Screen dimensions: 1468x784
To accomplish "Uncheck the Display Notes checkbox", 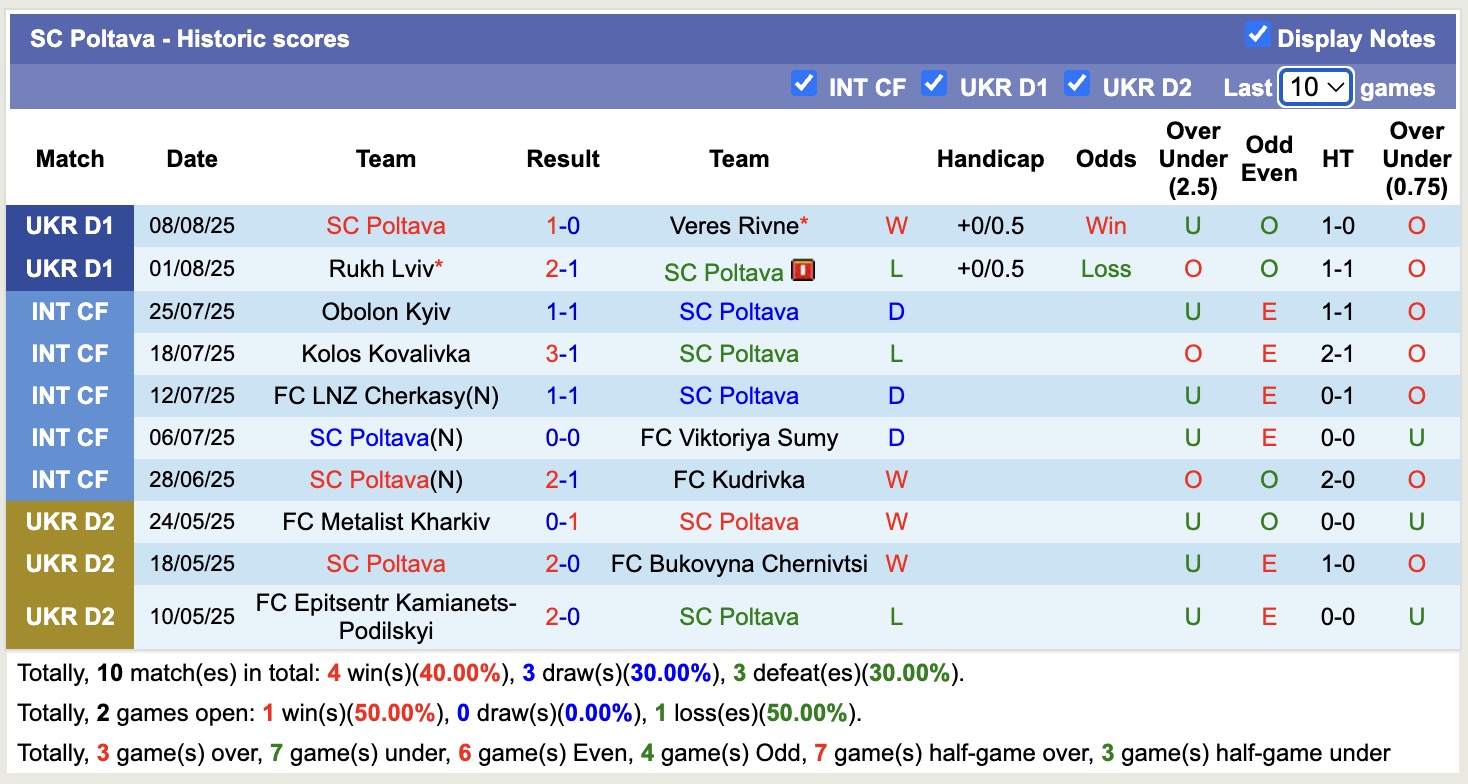I will 1256,34.
